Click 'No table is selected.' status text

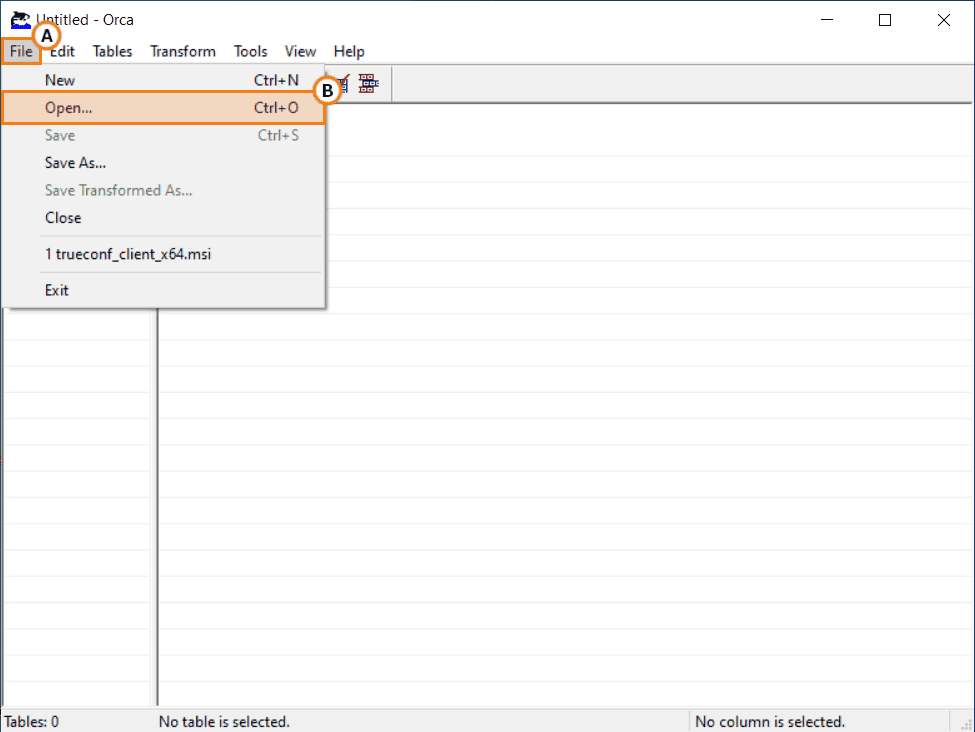point(224,721)
